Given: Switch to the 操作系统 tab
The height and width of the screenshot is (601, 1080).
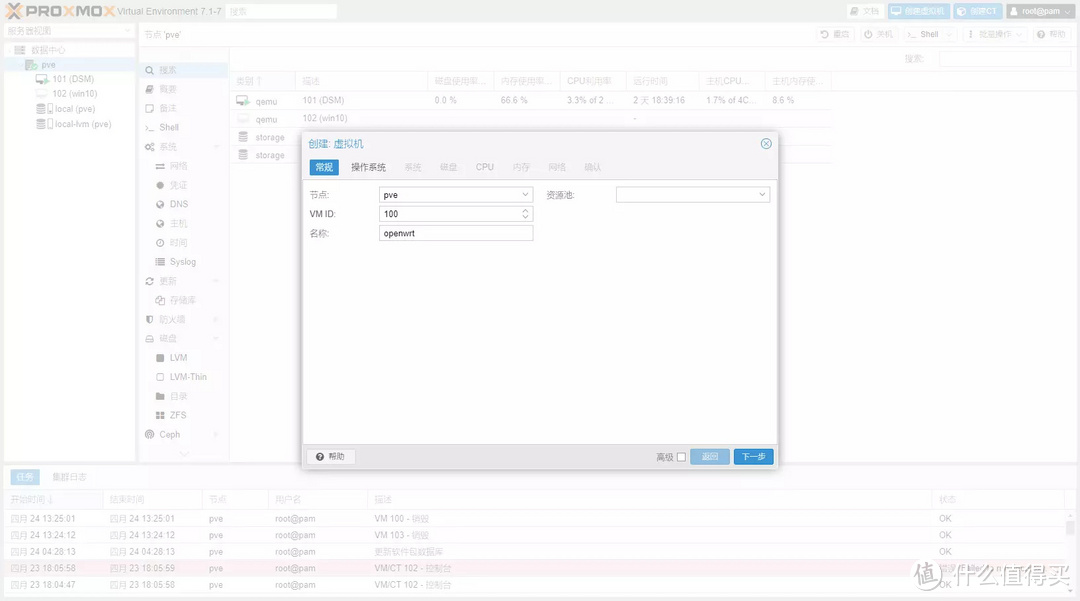Looking at the screenshot, I should point(368,167).
